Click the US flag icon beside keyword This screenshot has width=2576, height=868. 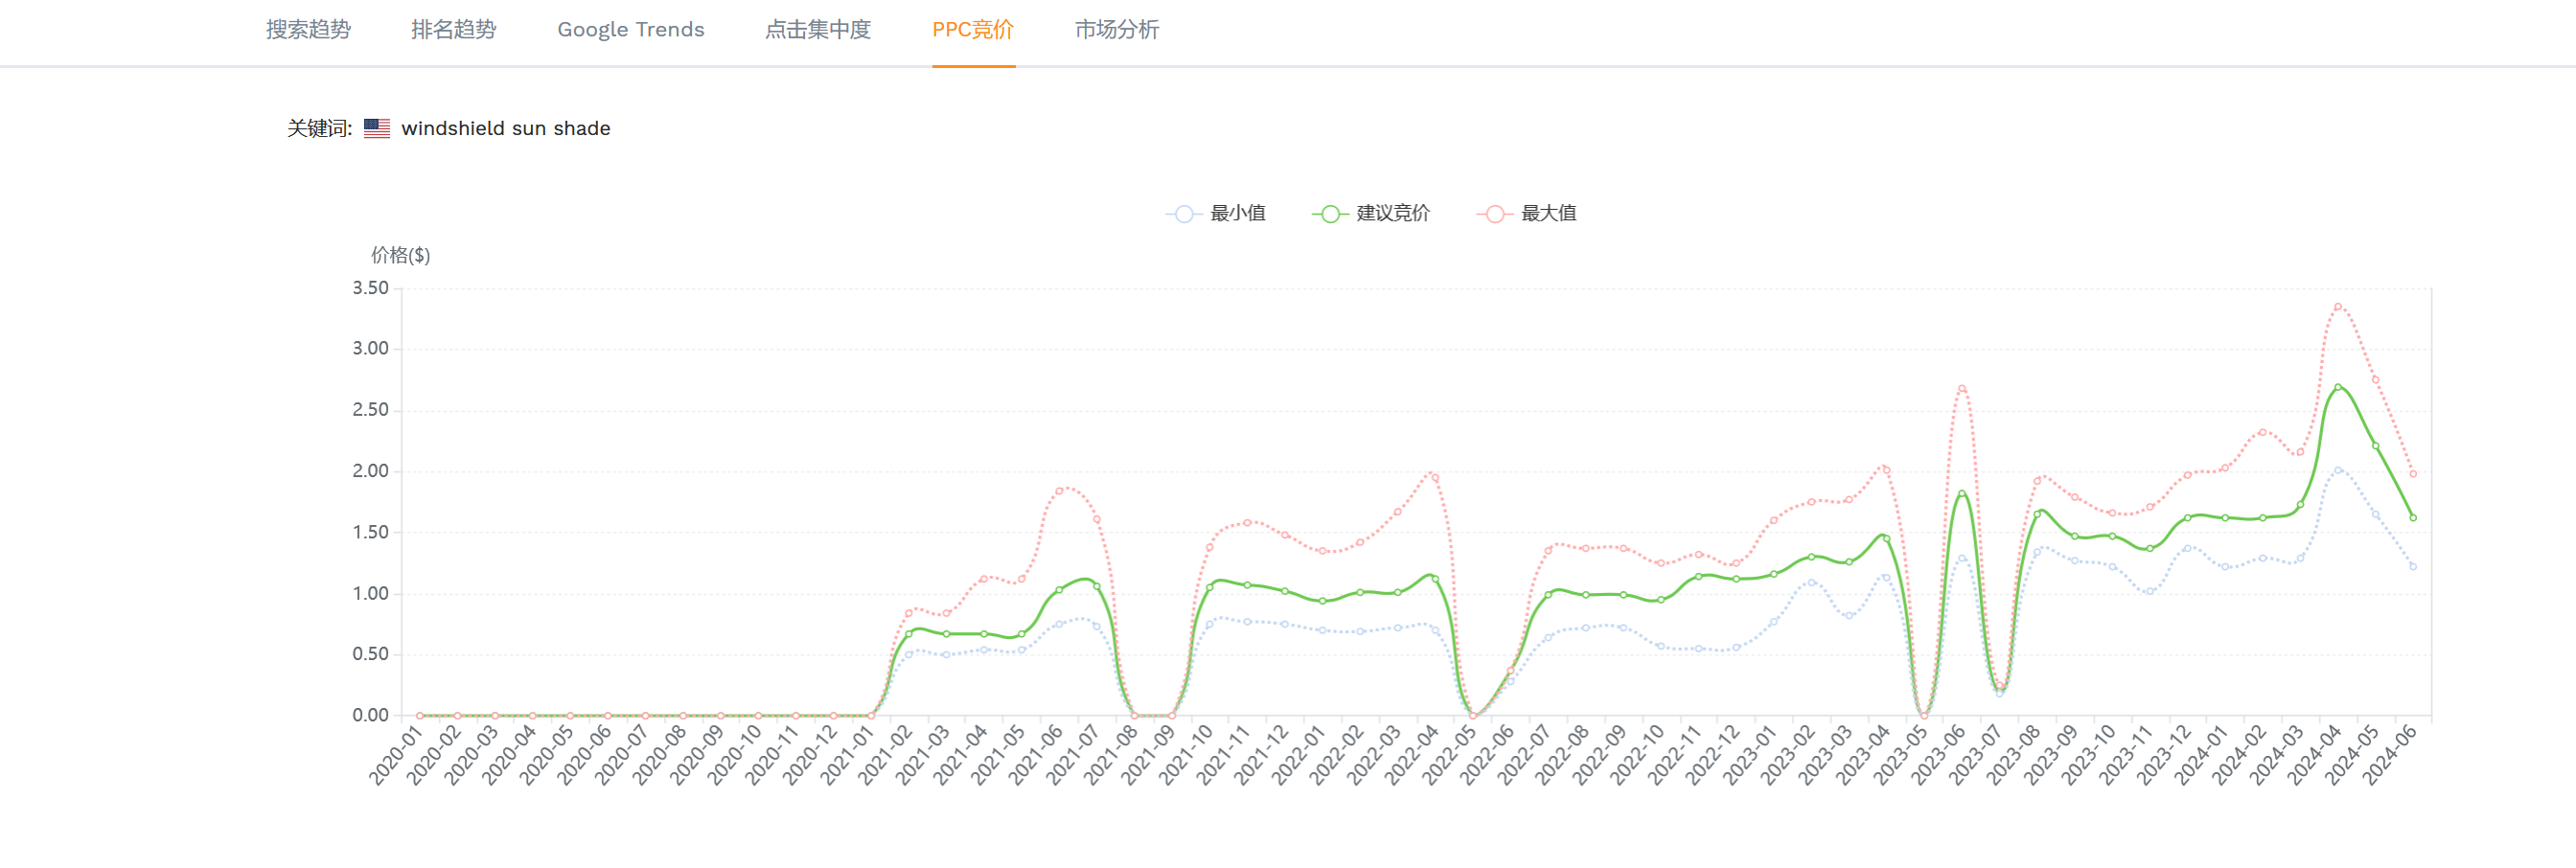pos(377,128)
